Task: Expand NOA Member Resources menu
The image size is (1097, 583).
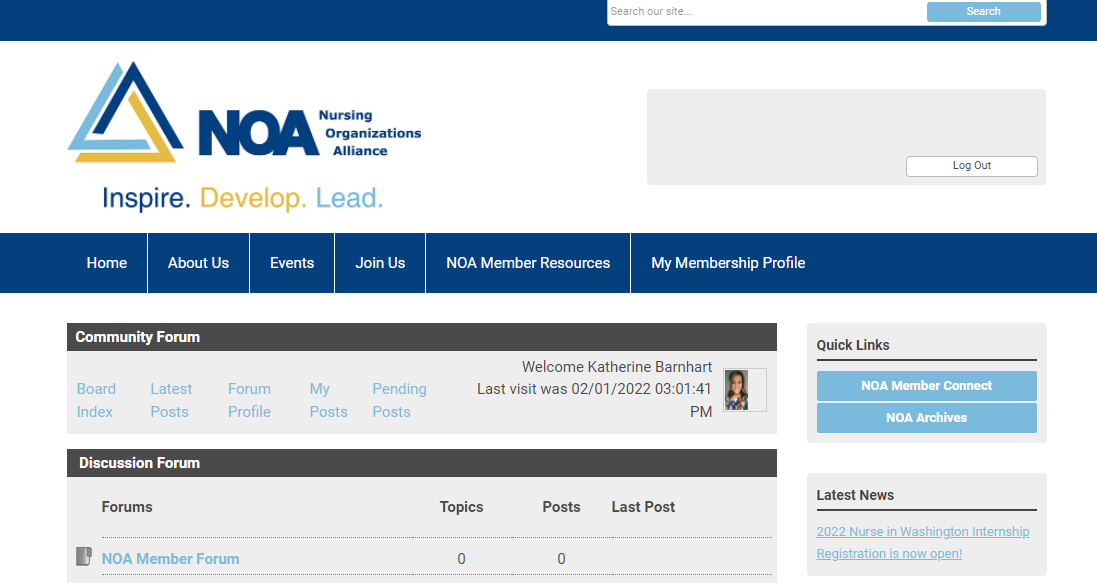Action: (x=528, y=263)
